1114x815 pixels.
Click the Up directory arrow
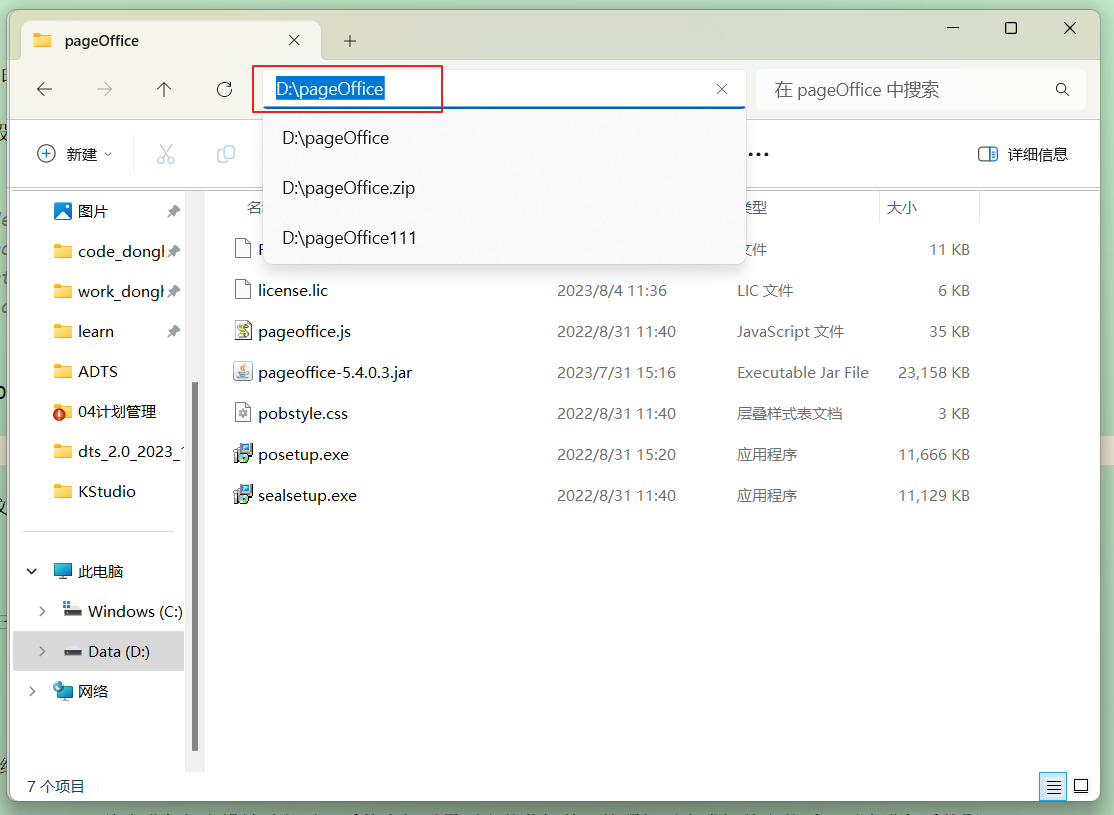click(x=164, y=89)
